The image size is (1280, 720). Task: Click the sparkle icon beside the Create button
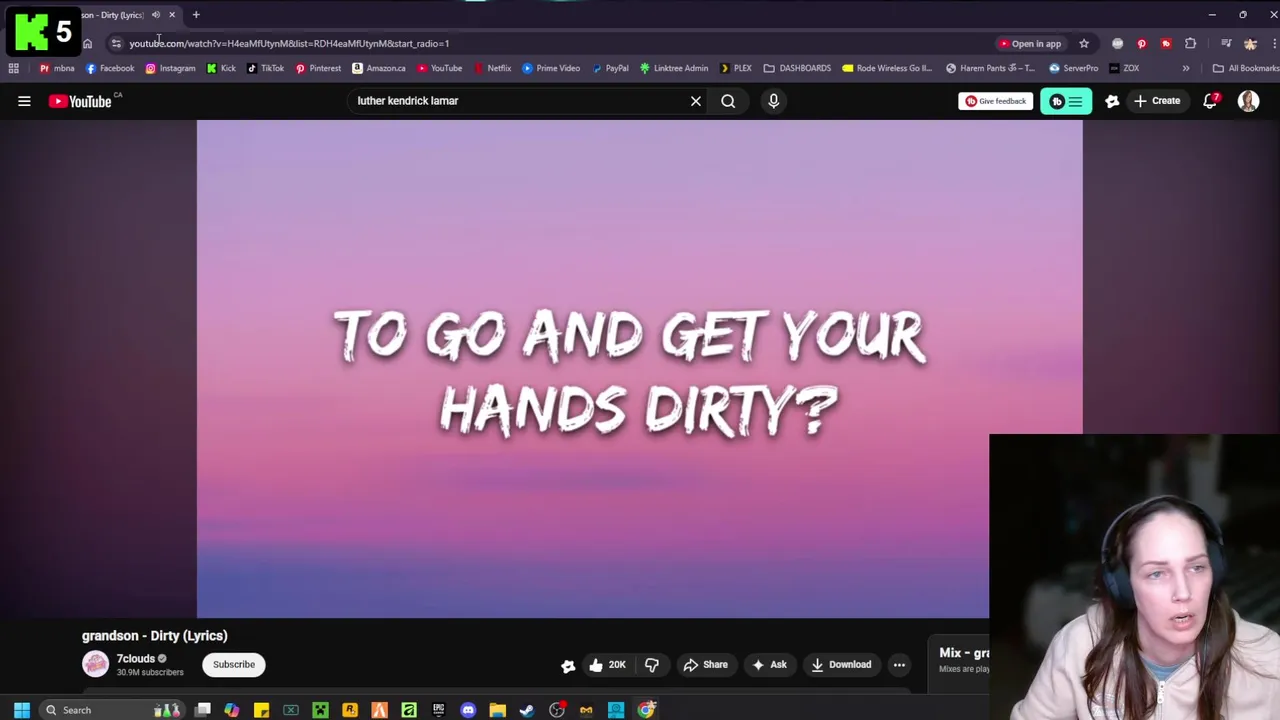click(1112, 101)
